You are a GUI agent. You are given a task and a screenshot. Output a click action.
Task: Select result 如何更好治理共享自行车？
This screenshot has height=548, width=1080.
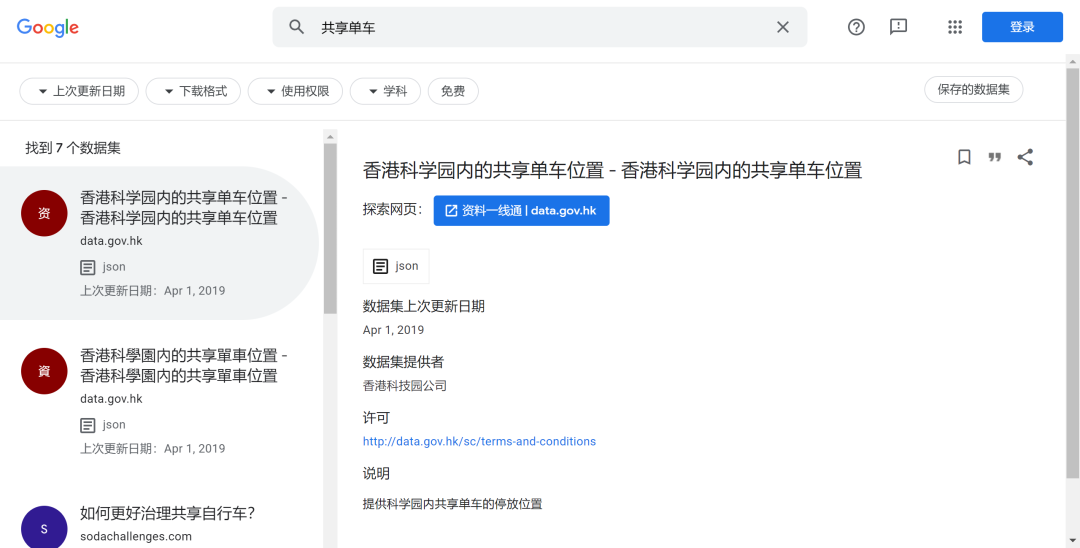pos(167,514)
